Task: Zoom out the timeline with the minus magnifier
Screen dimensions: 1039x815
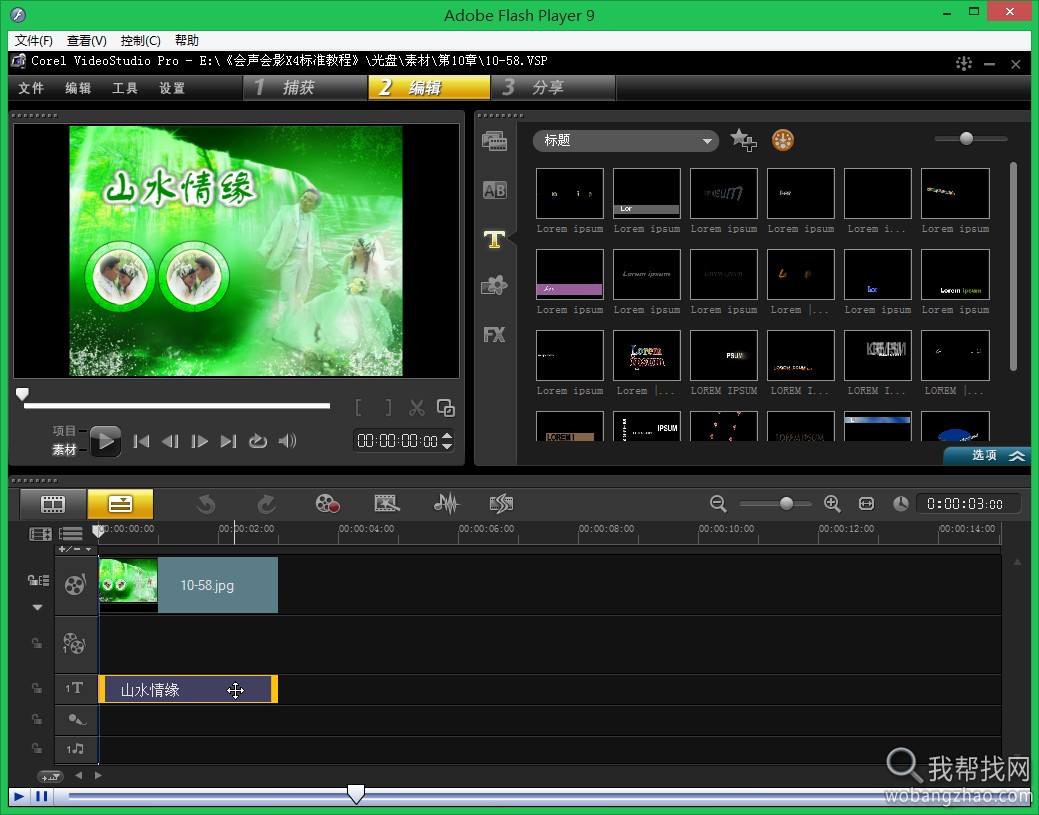Action: [x=718, y=504]
